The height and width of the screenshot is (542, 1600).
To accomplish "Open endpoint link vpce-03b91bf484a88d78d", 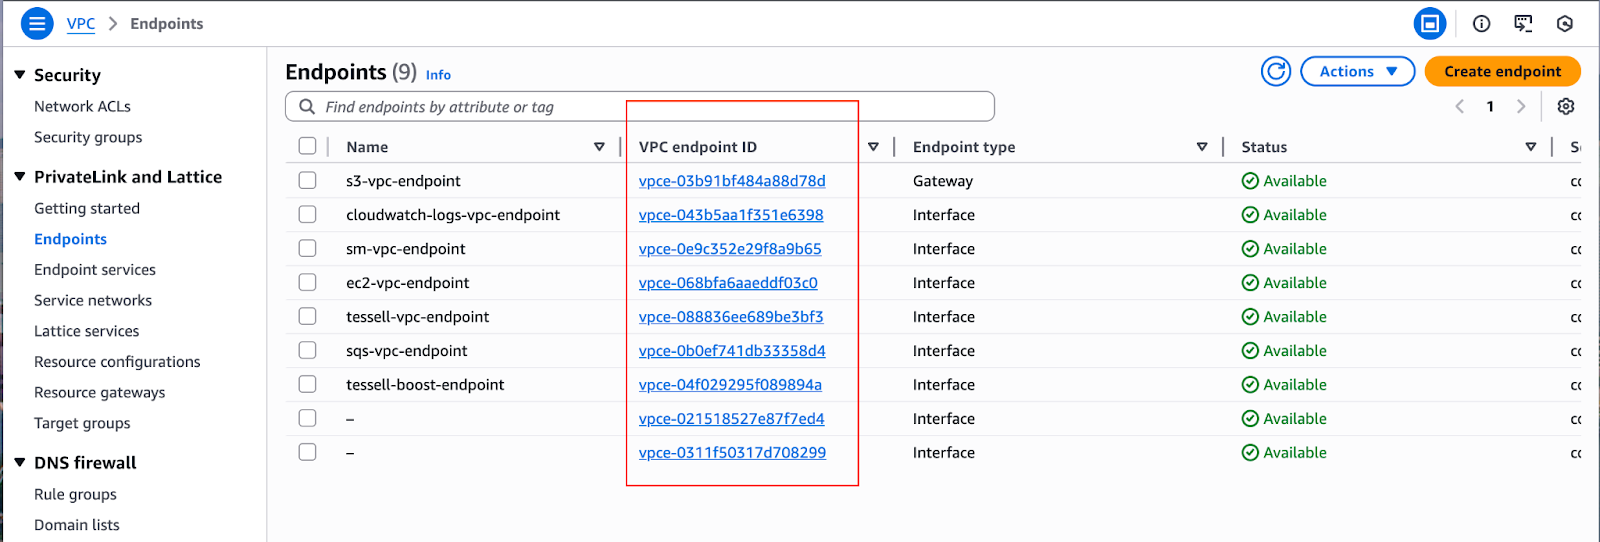I will tap(732, 181).
